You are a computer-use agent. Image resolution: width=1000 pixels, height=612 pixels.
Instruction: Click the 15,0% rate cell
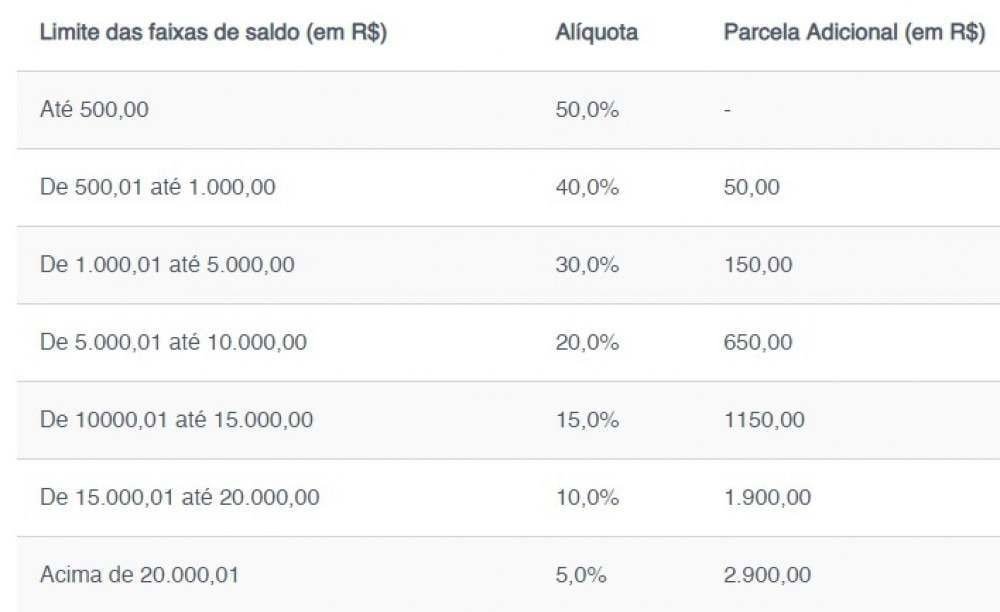[587, 420]
